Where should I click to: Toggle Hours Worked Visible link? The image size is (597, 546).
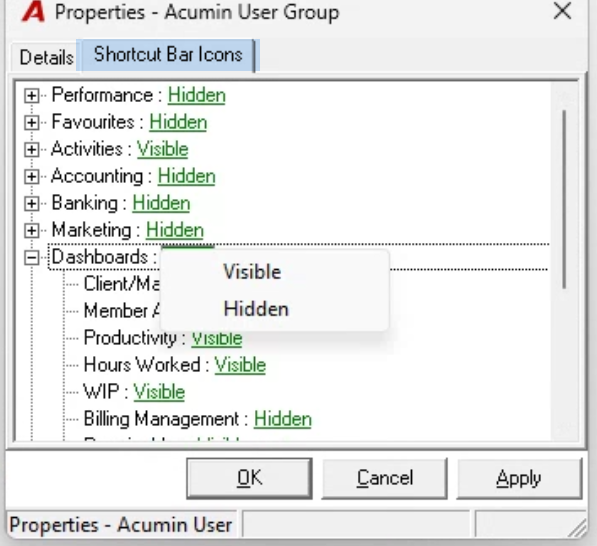(x=240, y=365)
